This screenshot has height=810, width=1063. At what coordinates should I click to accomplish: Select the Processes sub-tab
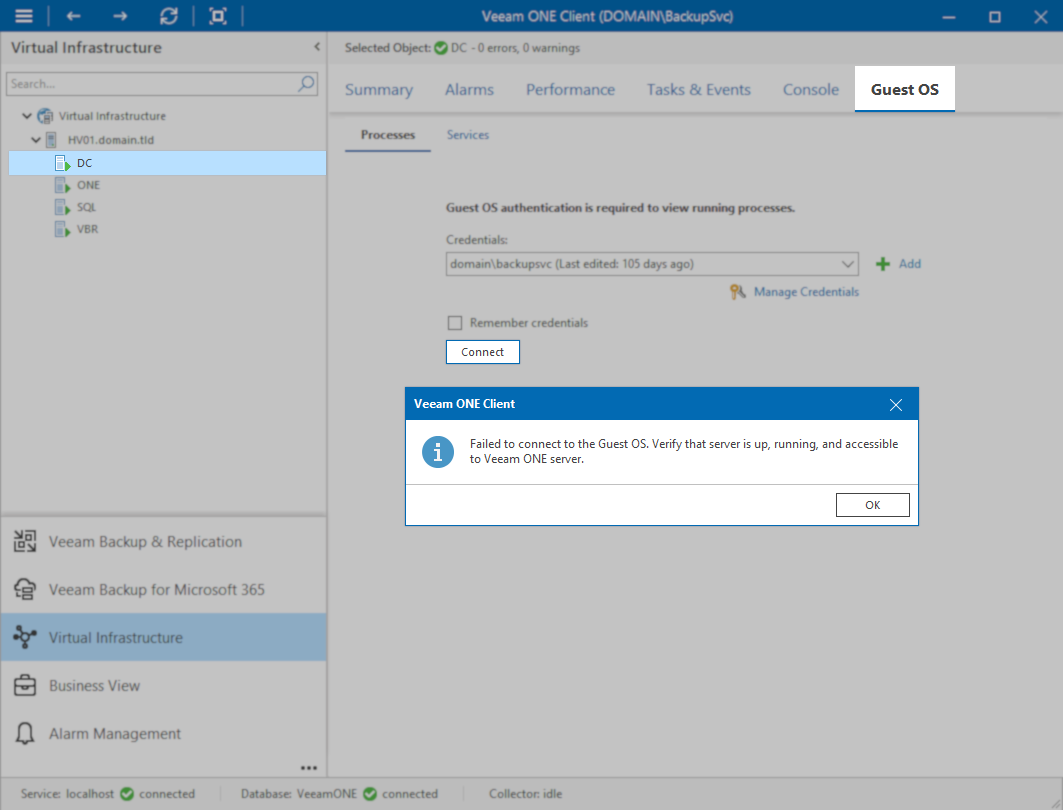[388, 135]
